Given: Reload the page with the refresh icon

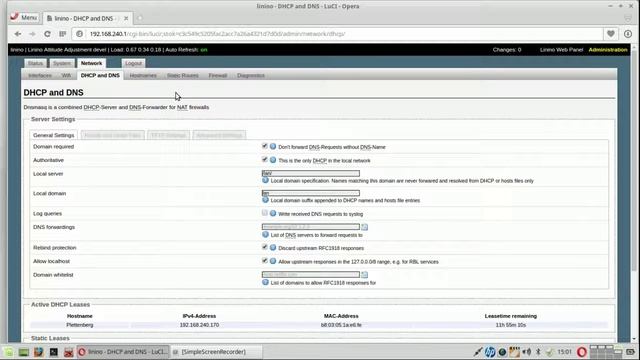Looking at the screenshot, I should (47, 34).
